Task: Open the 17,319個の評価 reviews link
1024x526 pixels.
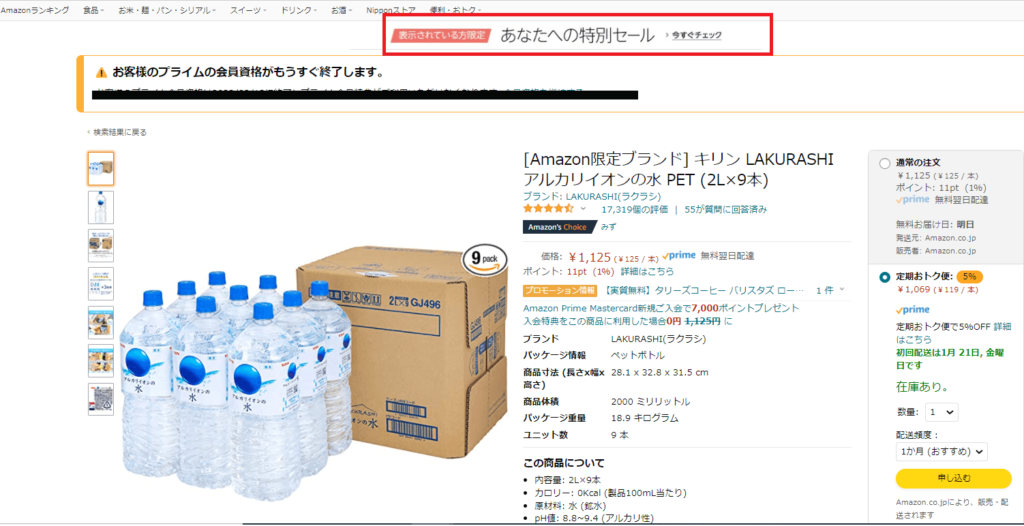Action: (634, 210)
